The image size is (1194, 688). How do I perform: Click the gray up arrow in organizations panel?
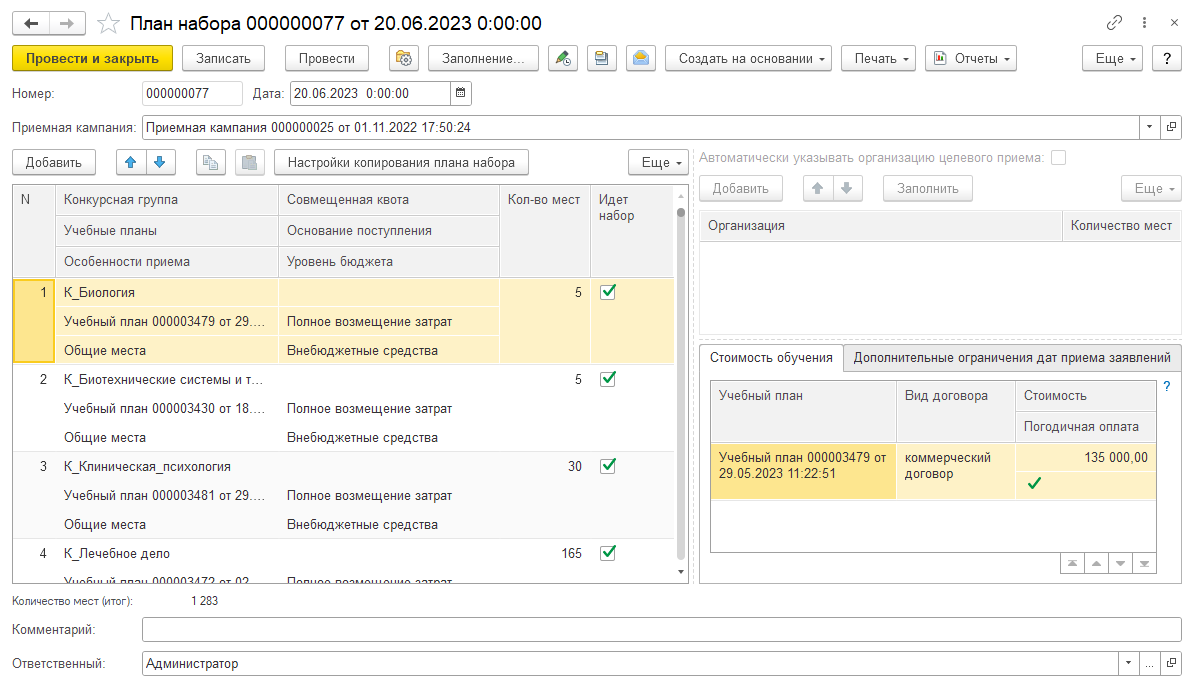coord(818,188)
